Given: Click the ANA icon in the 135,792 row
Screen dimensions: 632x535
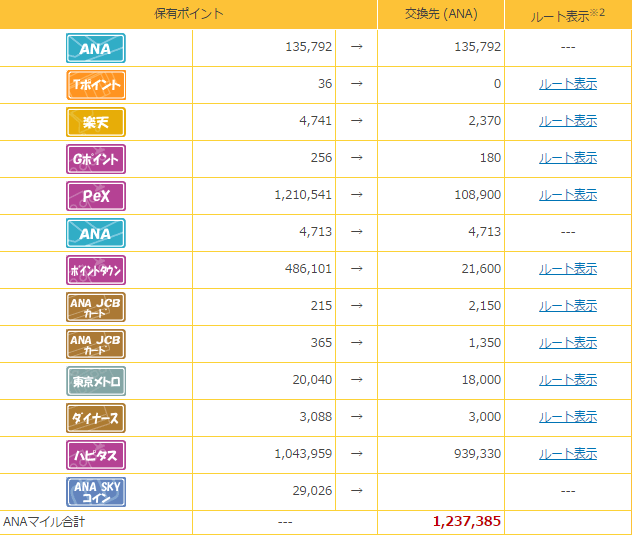Looking at the screenshot, I should pyautogui.click(x=96, y=48).
